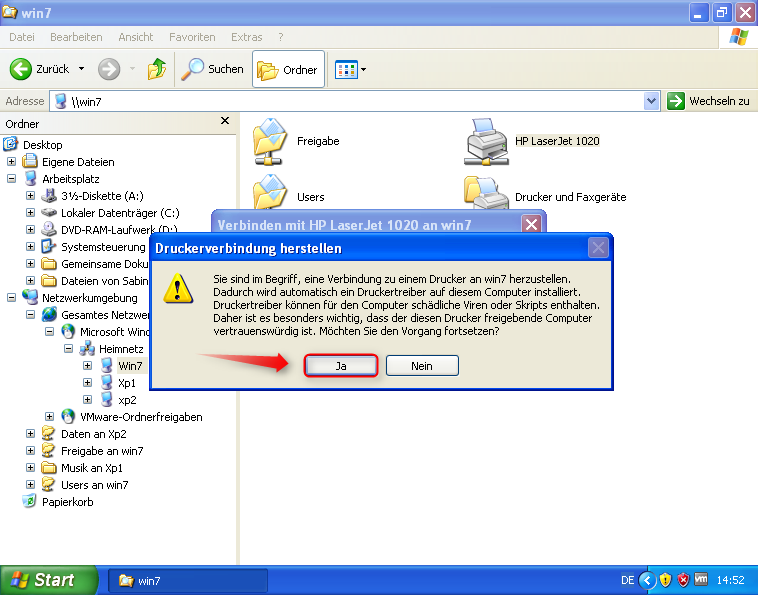The image size is (758, 595).
Task: Select the Lokaler Datenträger drive icon
Action: click(49, 212)
